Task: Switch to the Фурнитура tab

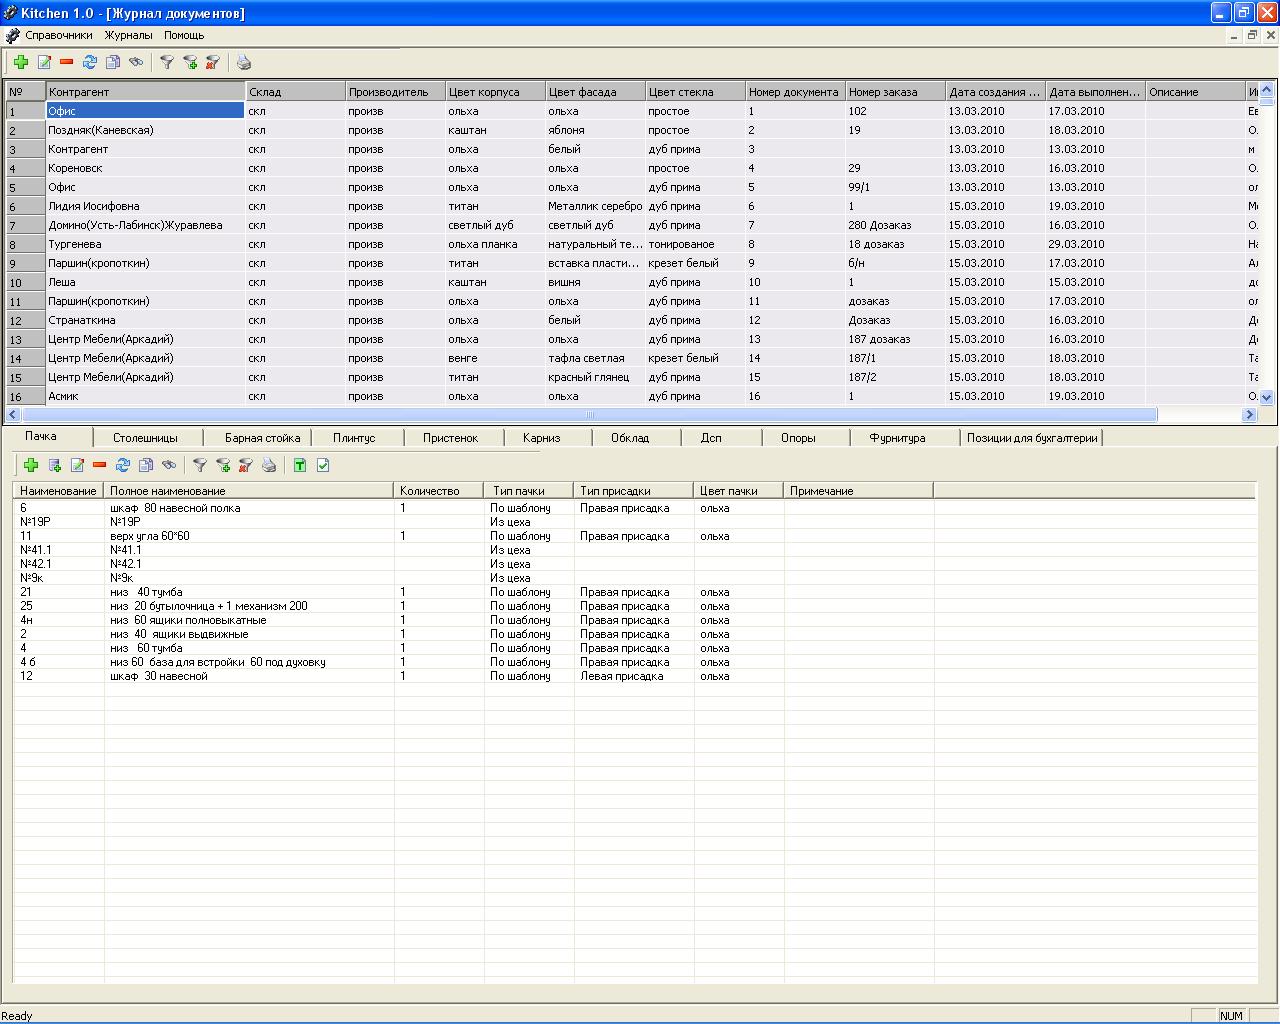Action: (x=897, y=438)
